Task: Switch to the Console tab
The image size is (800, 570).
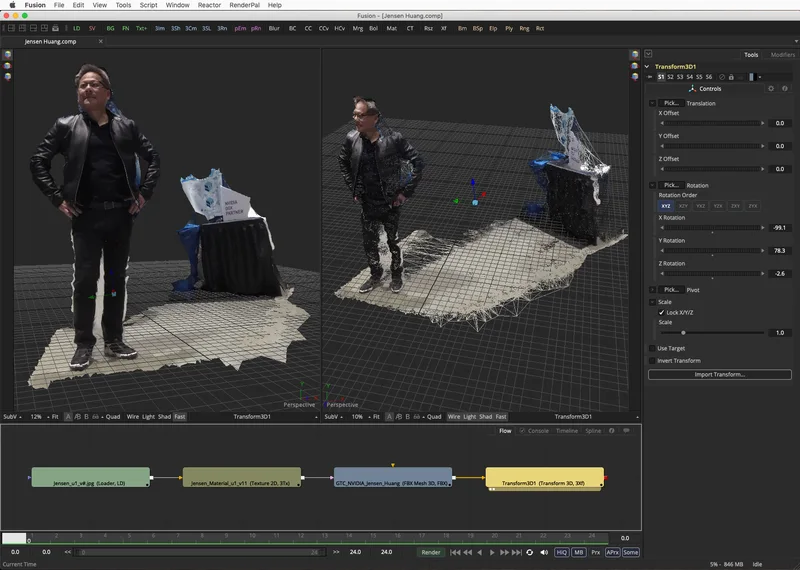Action: click(538, 431)
